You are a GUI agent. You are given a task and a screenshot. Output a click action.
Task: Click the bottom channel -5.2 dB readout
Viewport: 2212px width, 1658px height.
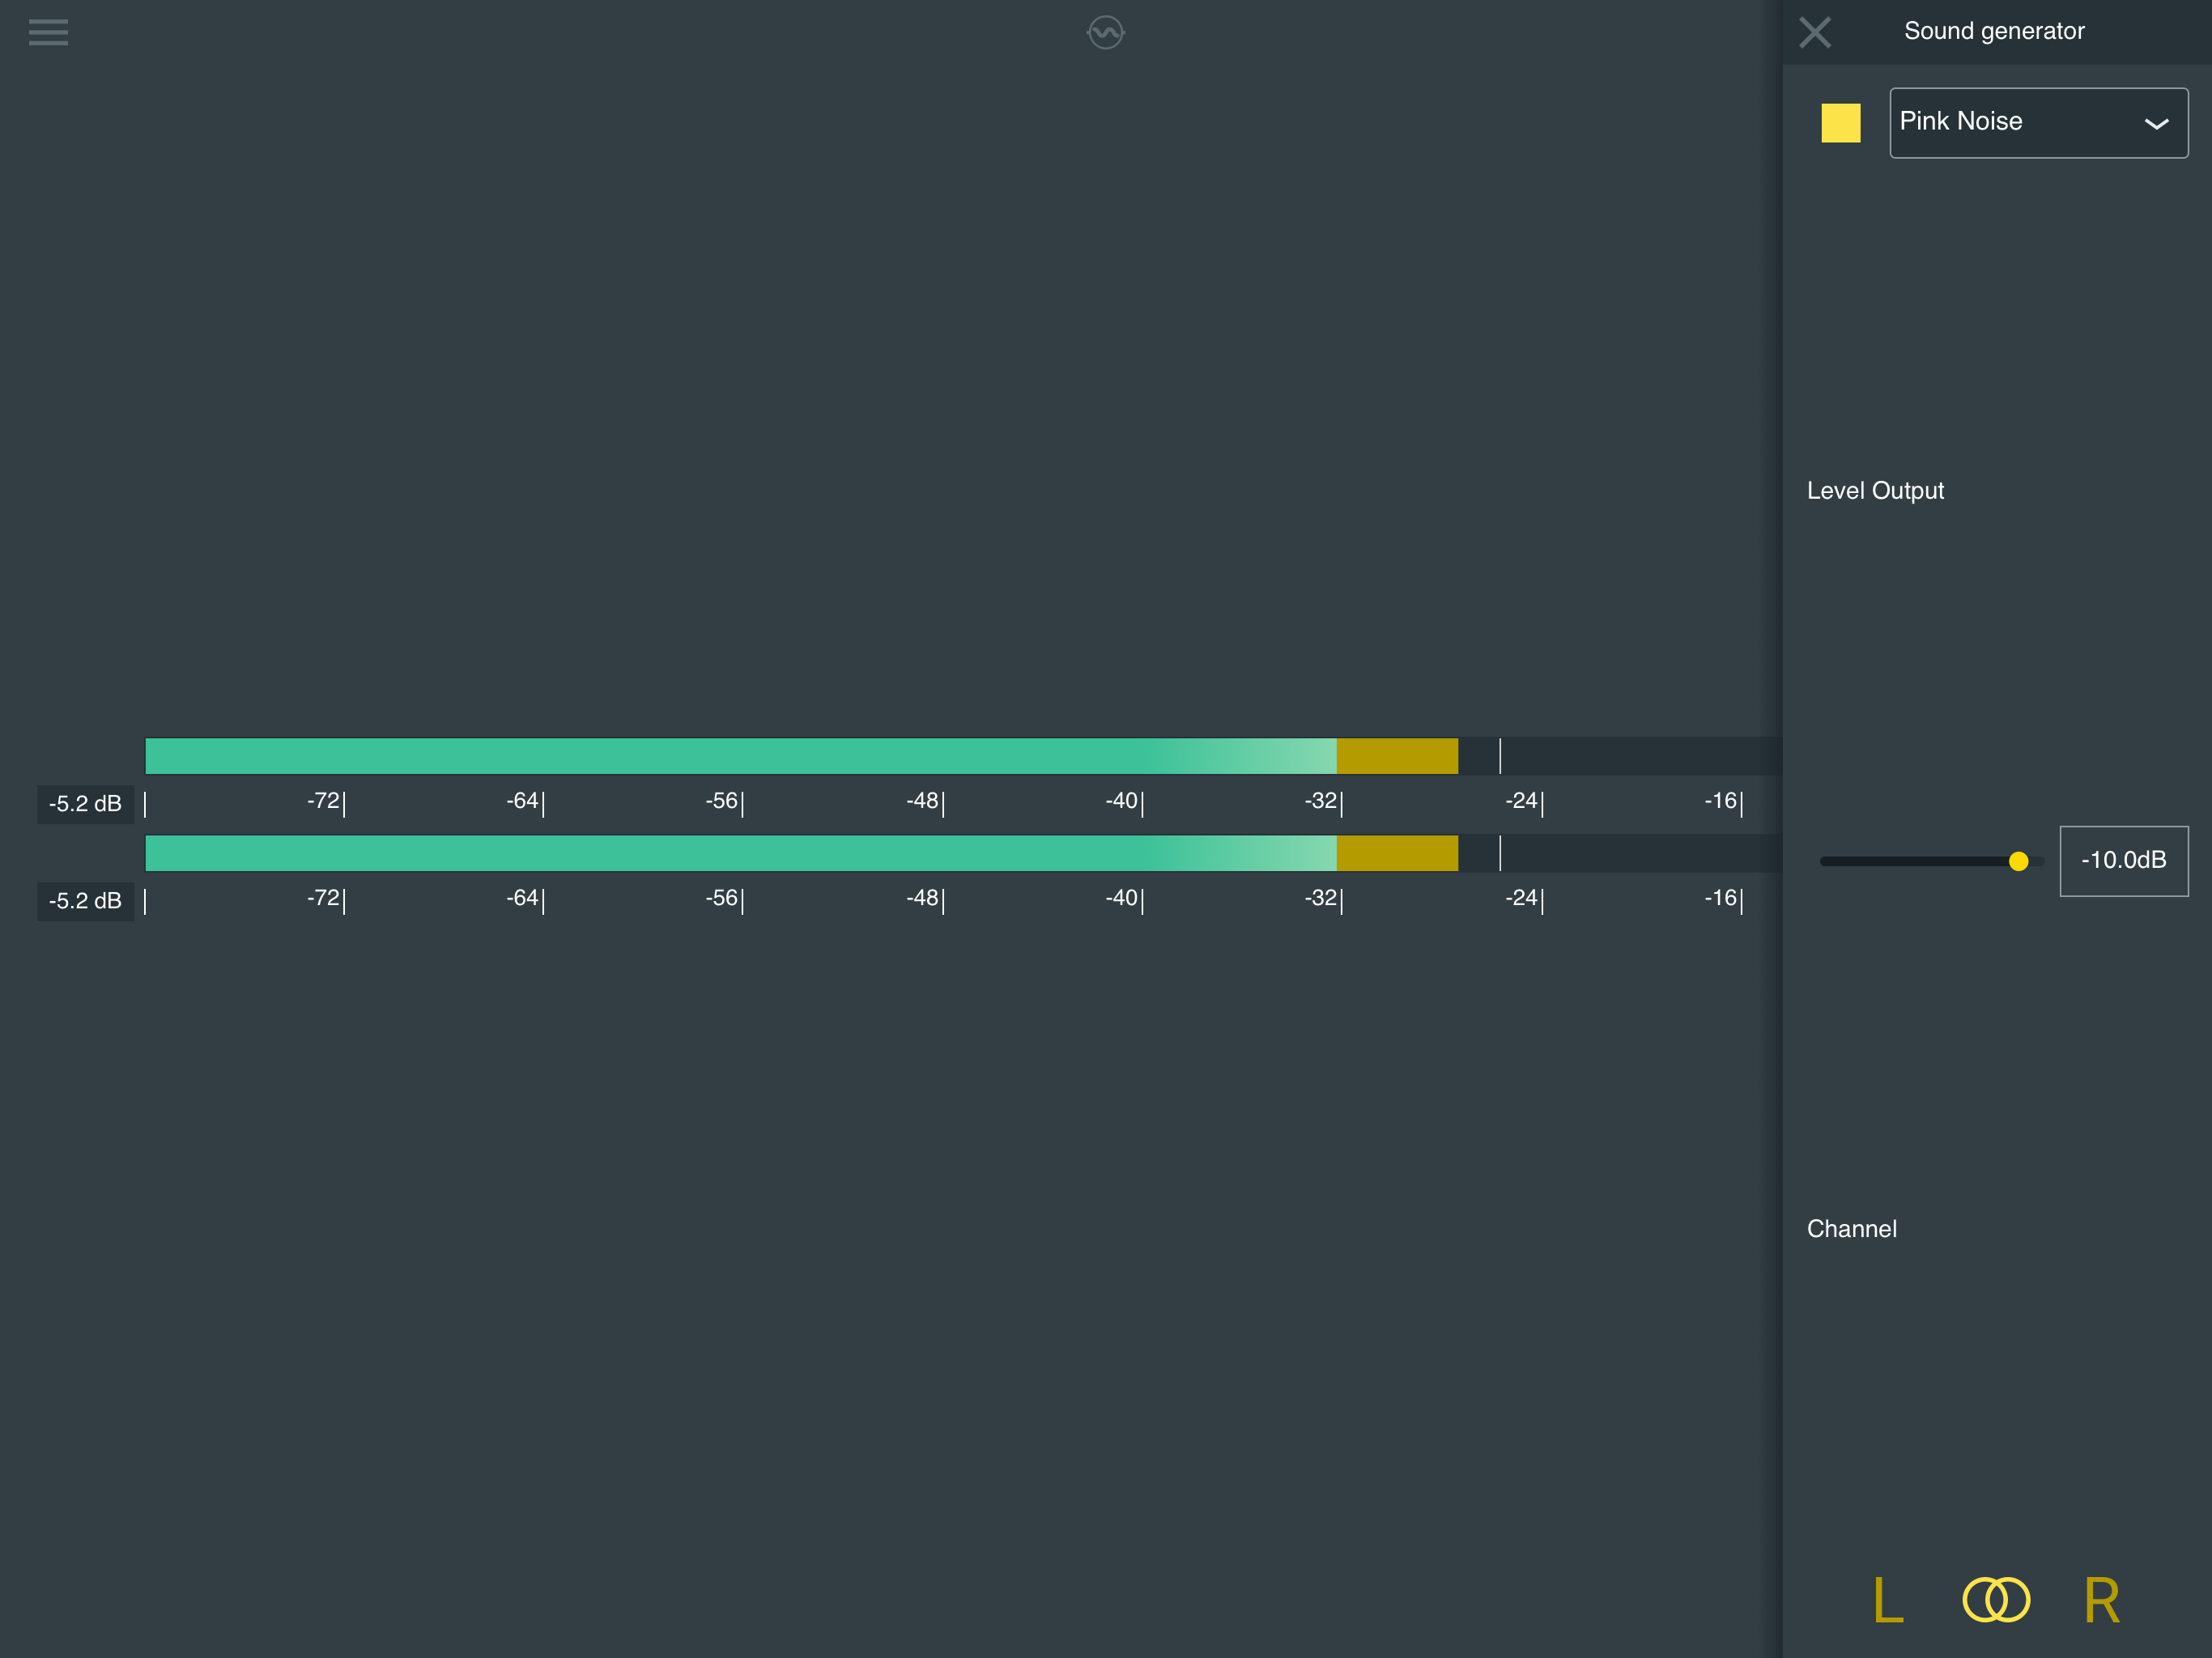(86, 901)
